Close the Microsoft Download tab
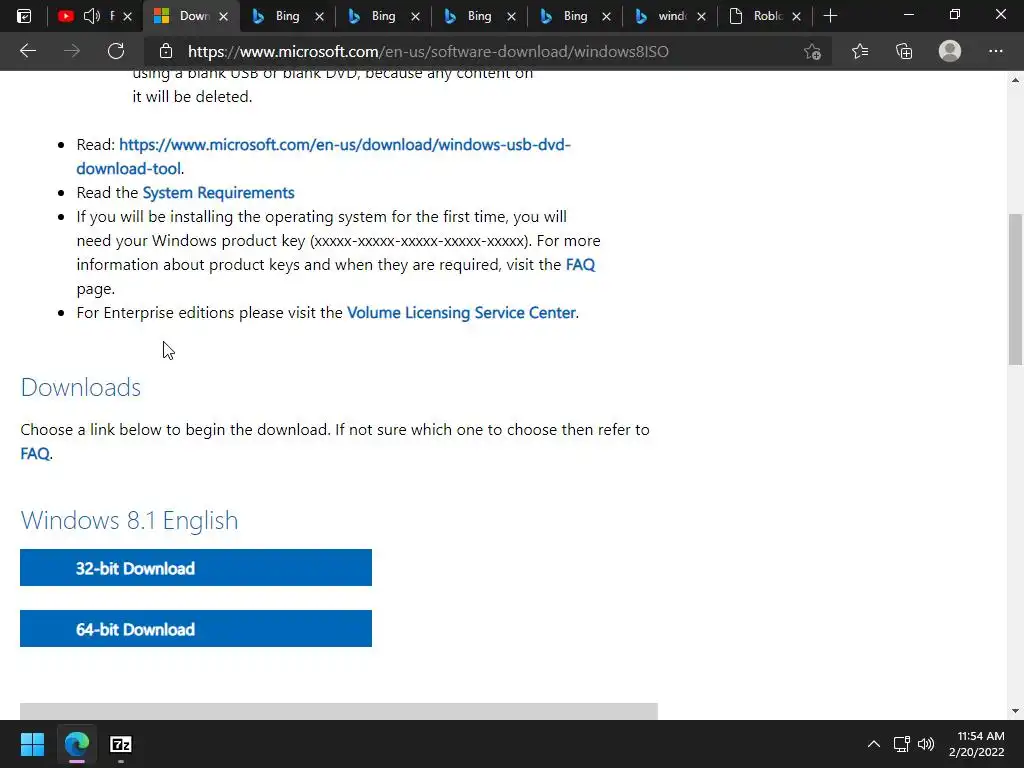1024x768 pixels. [223, 16]
